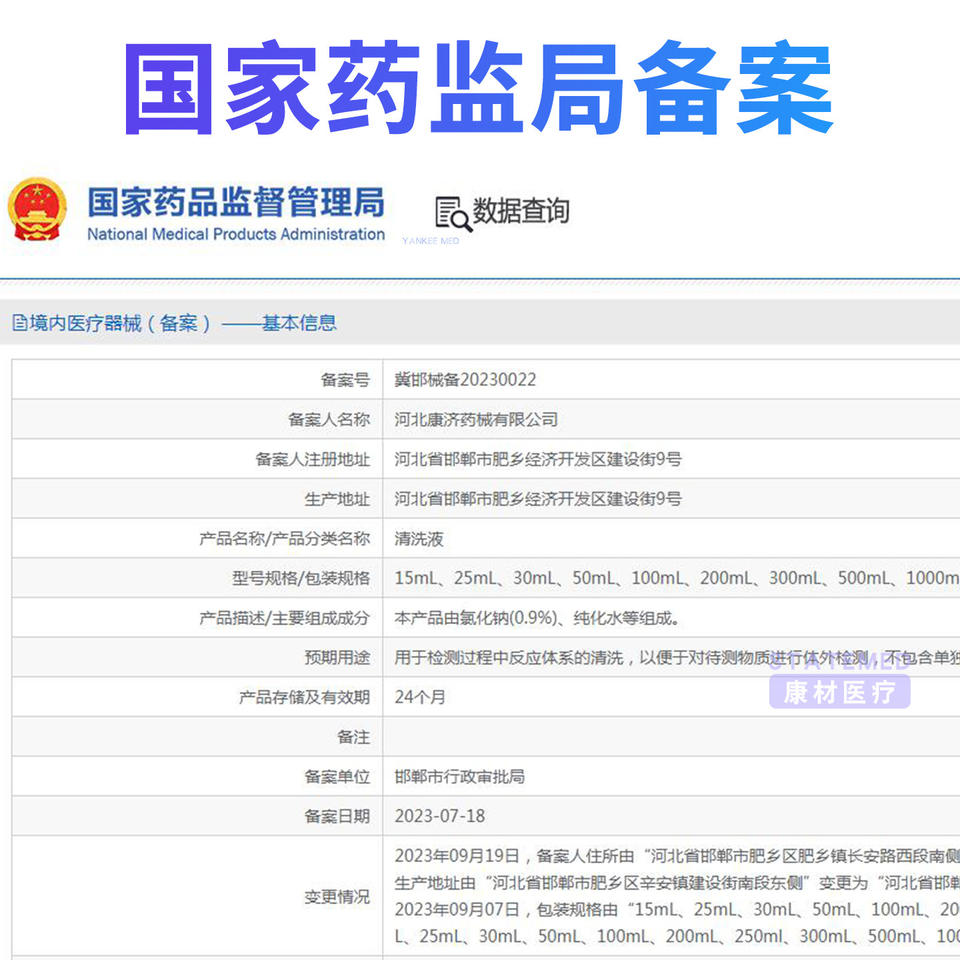This screenshot has height=960, width=960.
Task: Click the product description mentioning 氯化钠(0.9%)
Action: tap(538, 618)
